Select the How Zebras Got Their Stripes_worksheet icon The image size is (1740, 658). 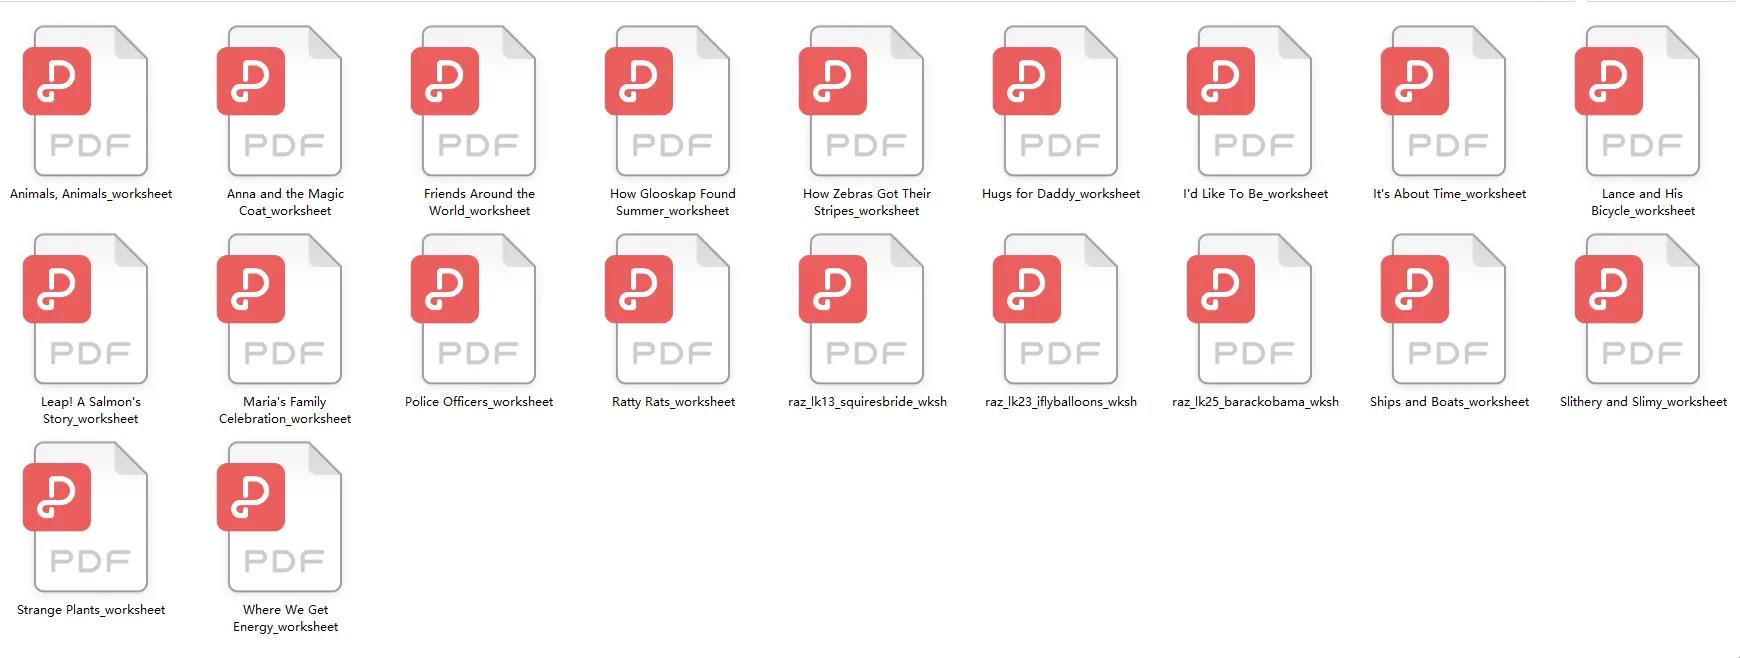click(x=861, y=101)
